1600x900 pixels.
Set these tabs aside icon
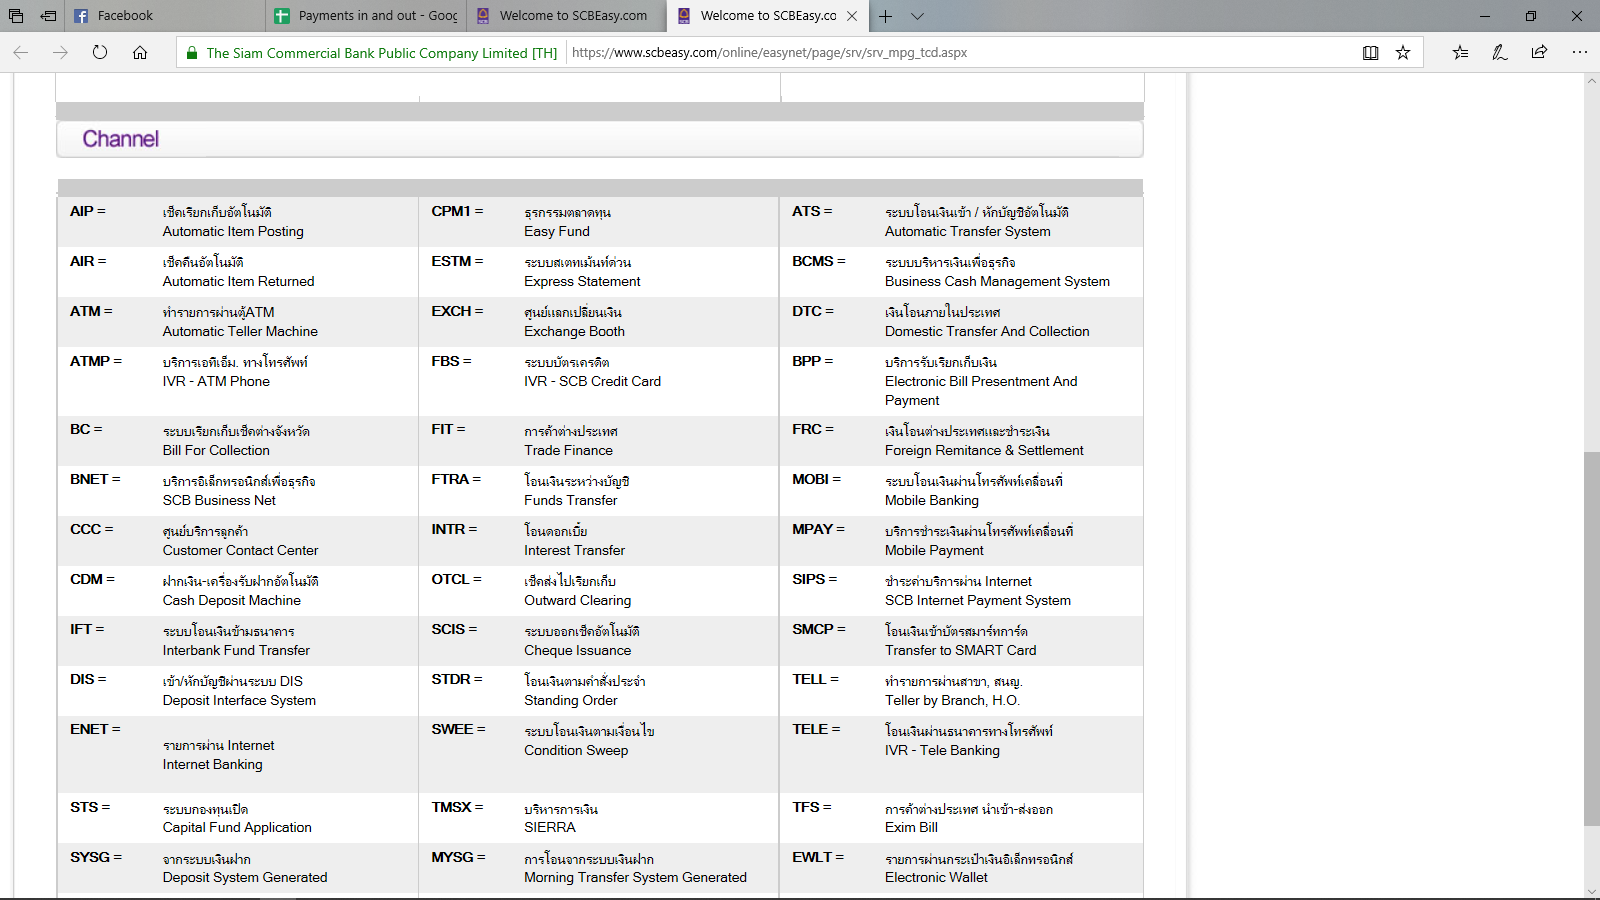48,16
